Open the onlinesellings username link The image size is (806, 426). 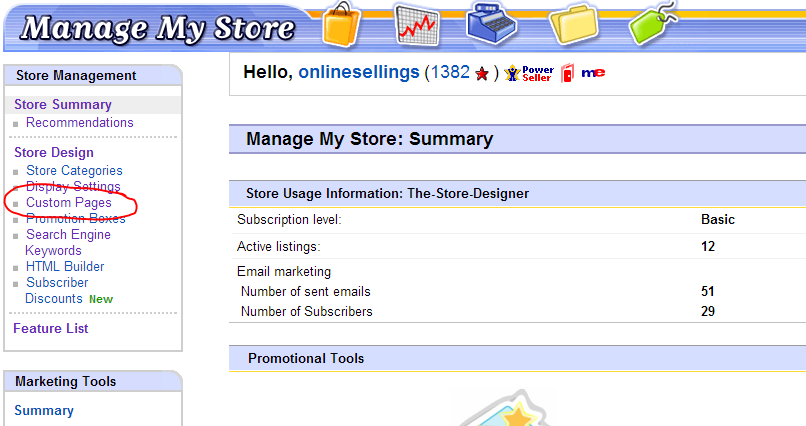click(359, 72)
